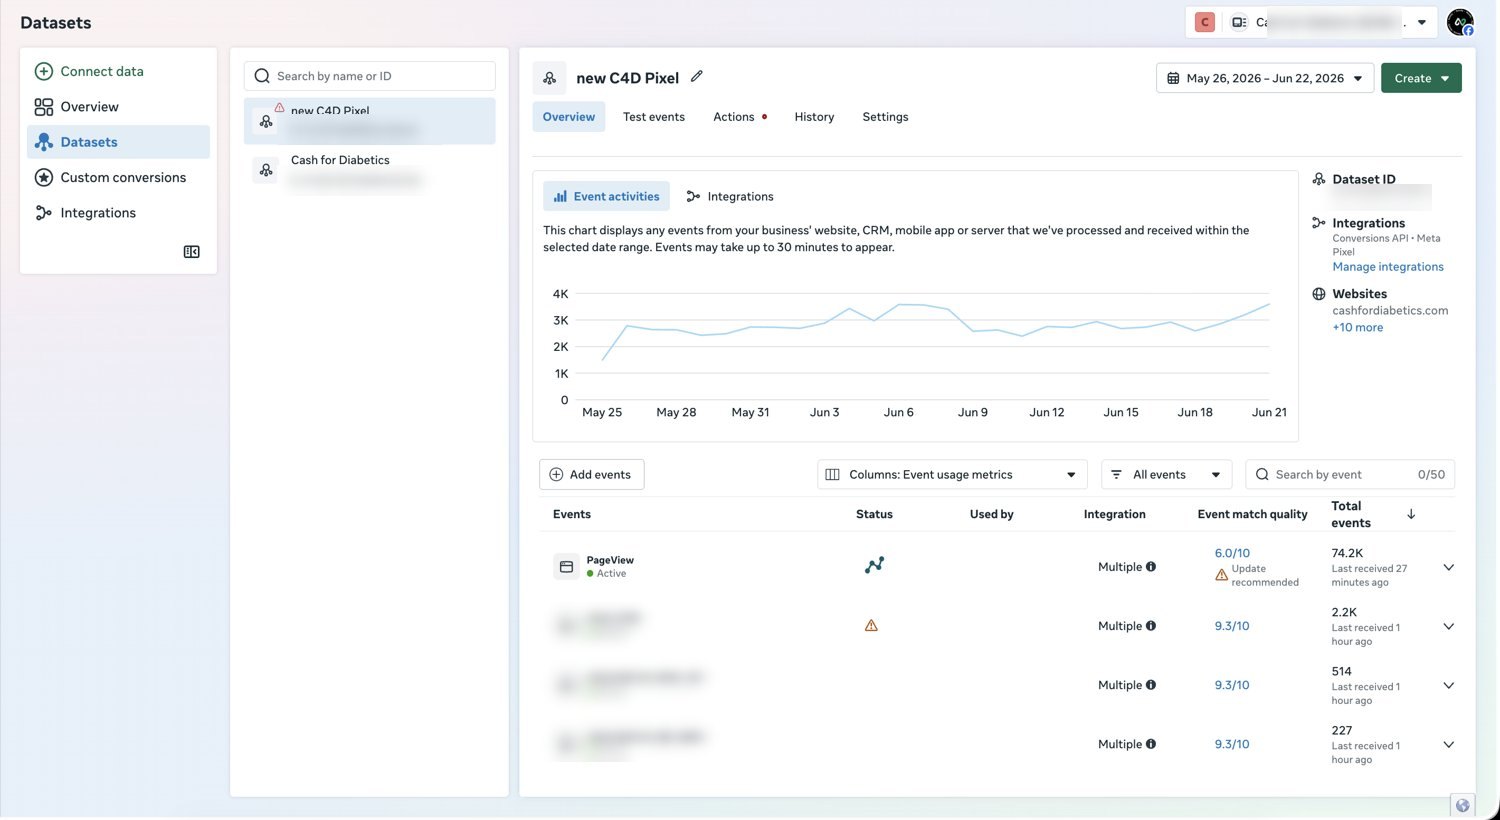Click the Event match quality column header

[1252, 514]
